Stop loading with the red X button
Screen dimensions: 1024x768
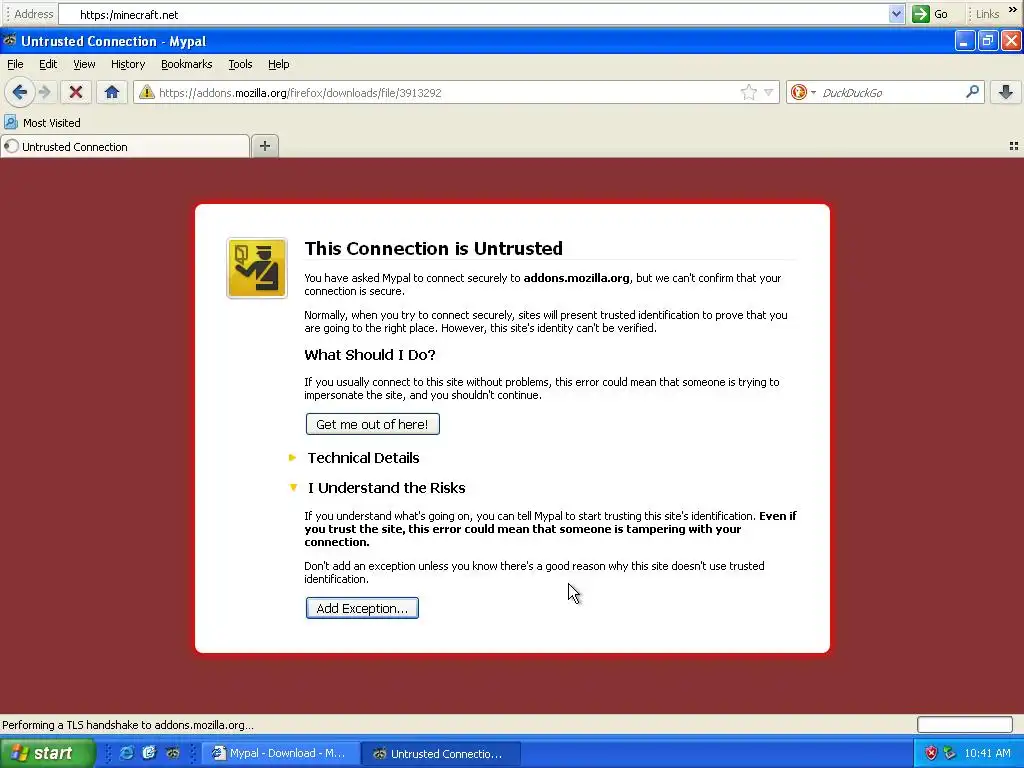[76, 92]
